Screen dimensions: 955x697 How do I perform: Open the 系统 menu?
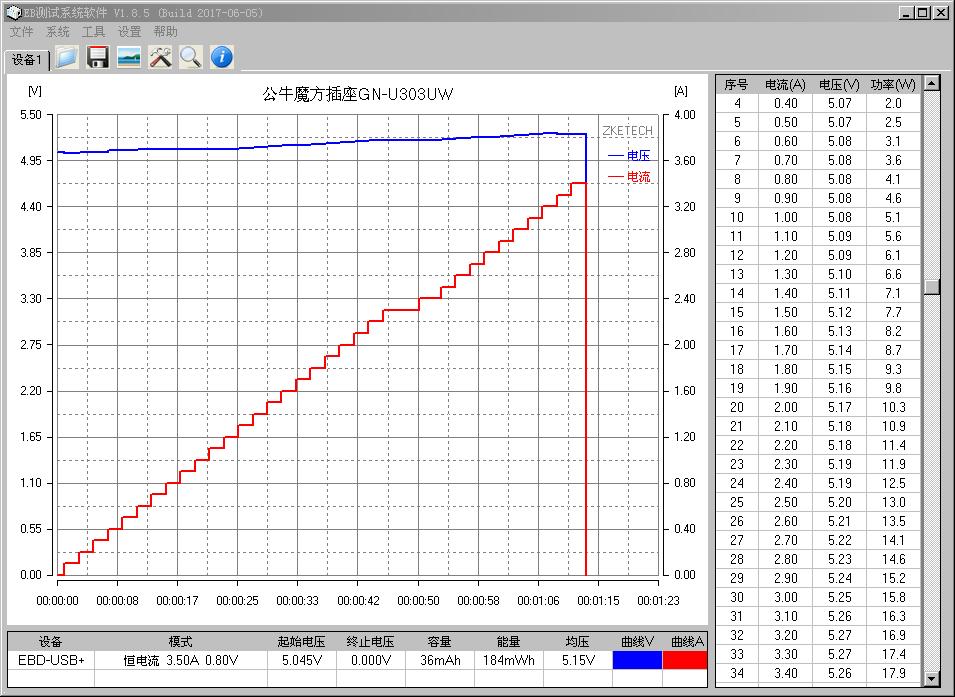click(x=58, y=32)
